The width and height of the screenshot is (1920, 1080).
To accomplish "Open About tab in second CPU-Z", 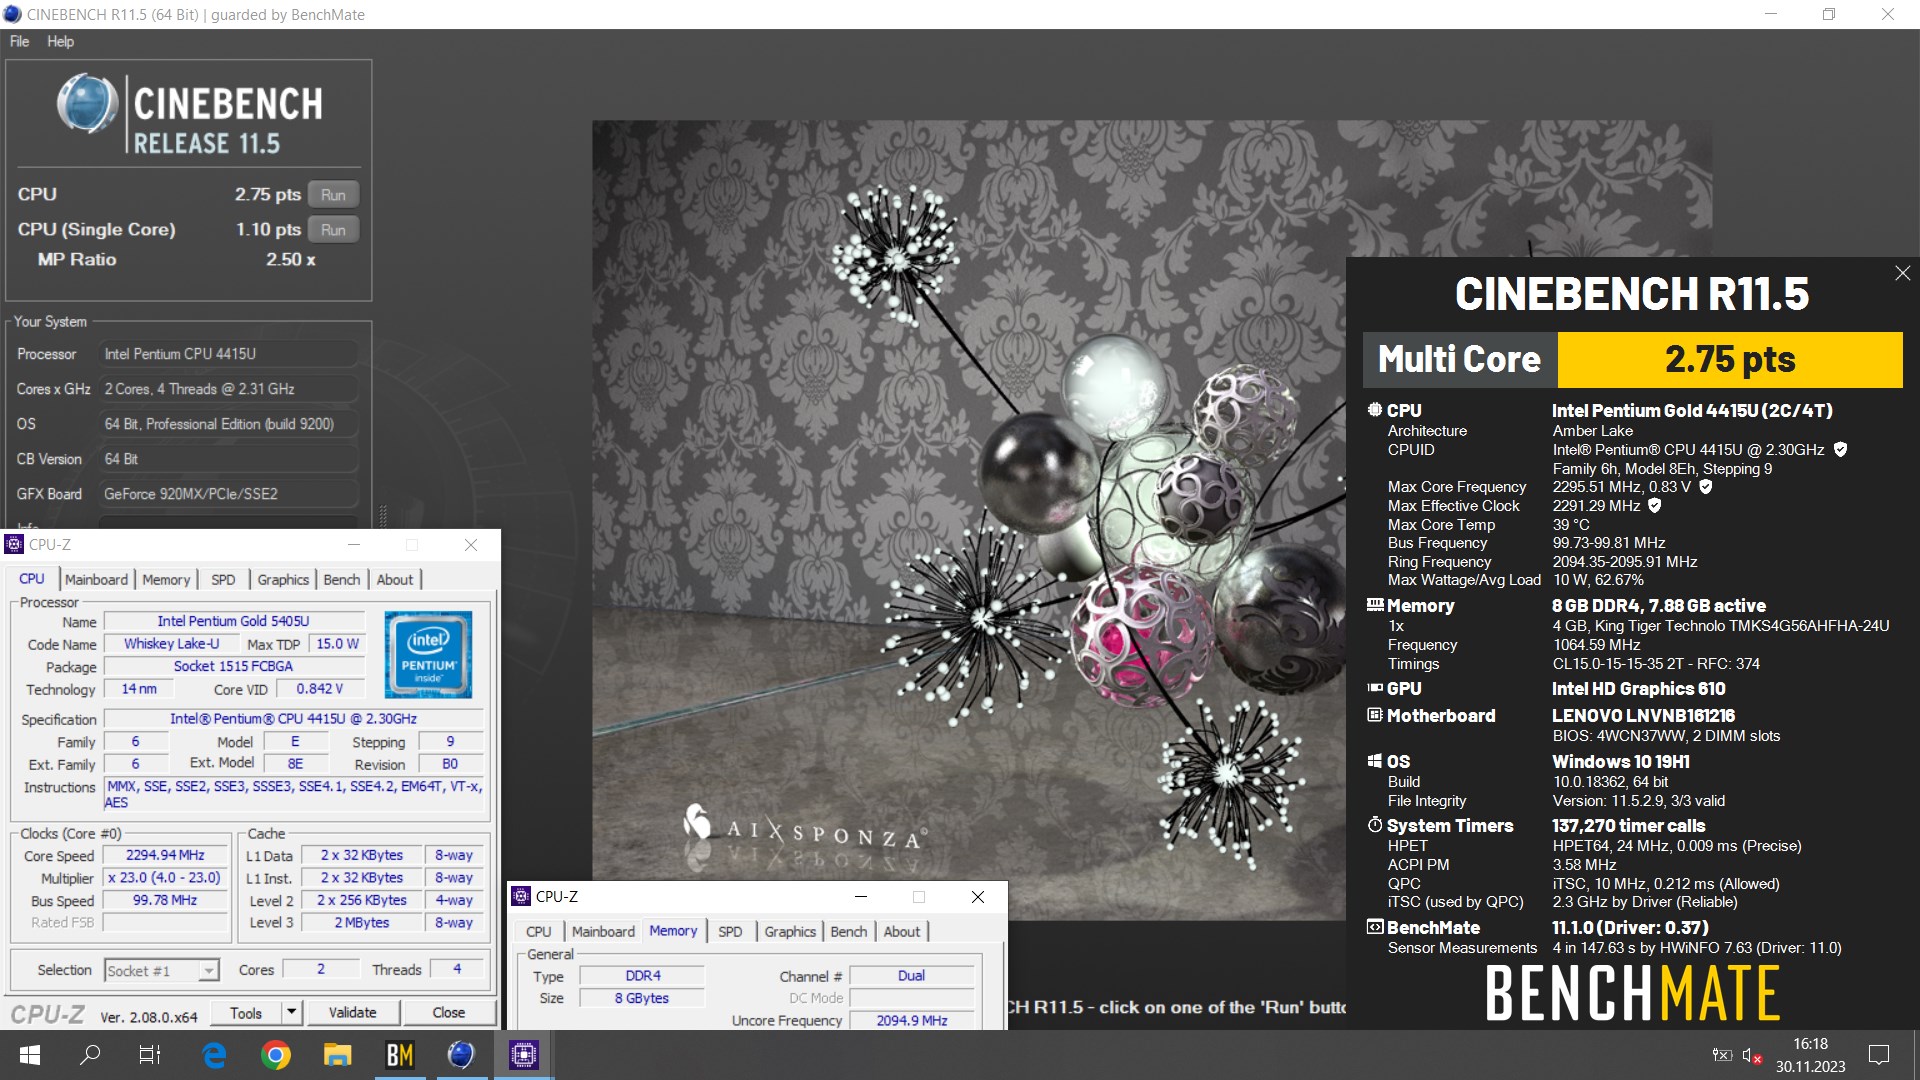I will coord(902,932).
